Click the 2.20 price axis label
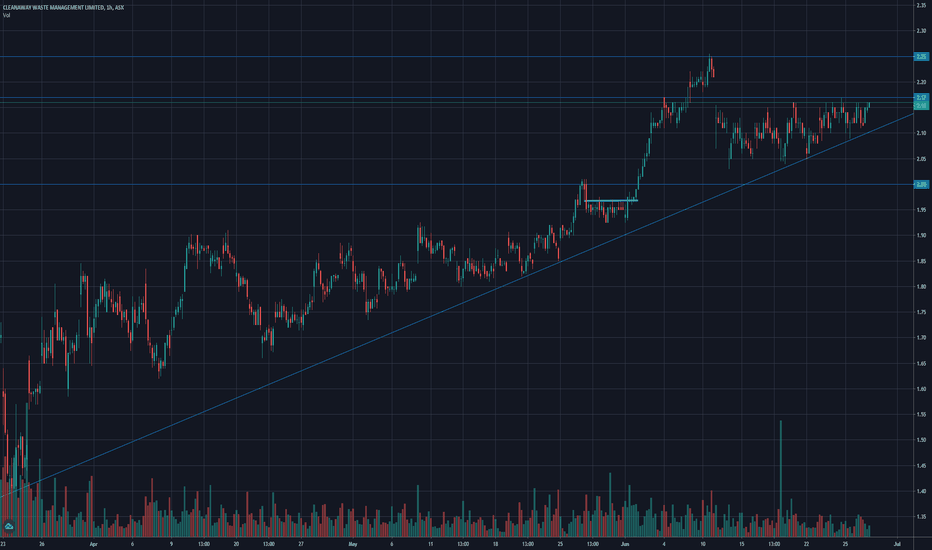This screenshot has height=550, width=932. coord(921,82)
